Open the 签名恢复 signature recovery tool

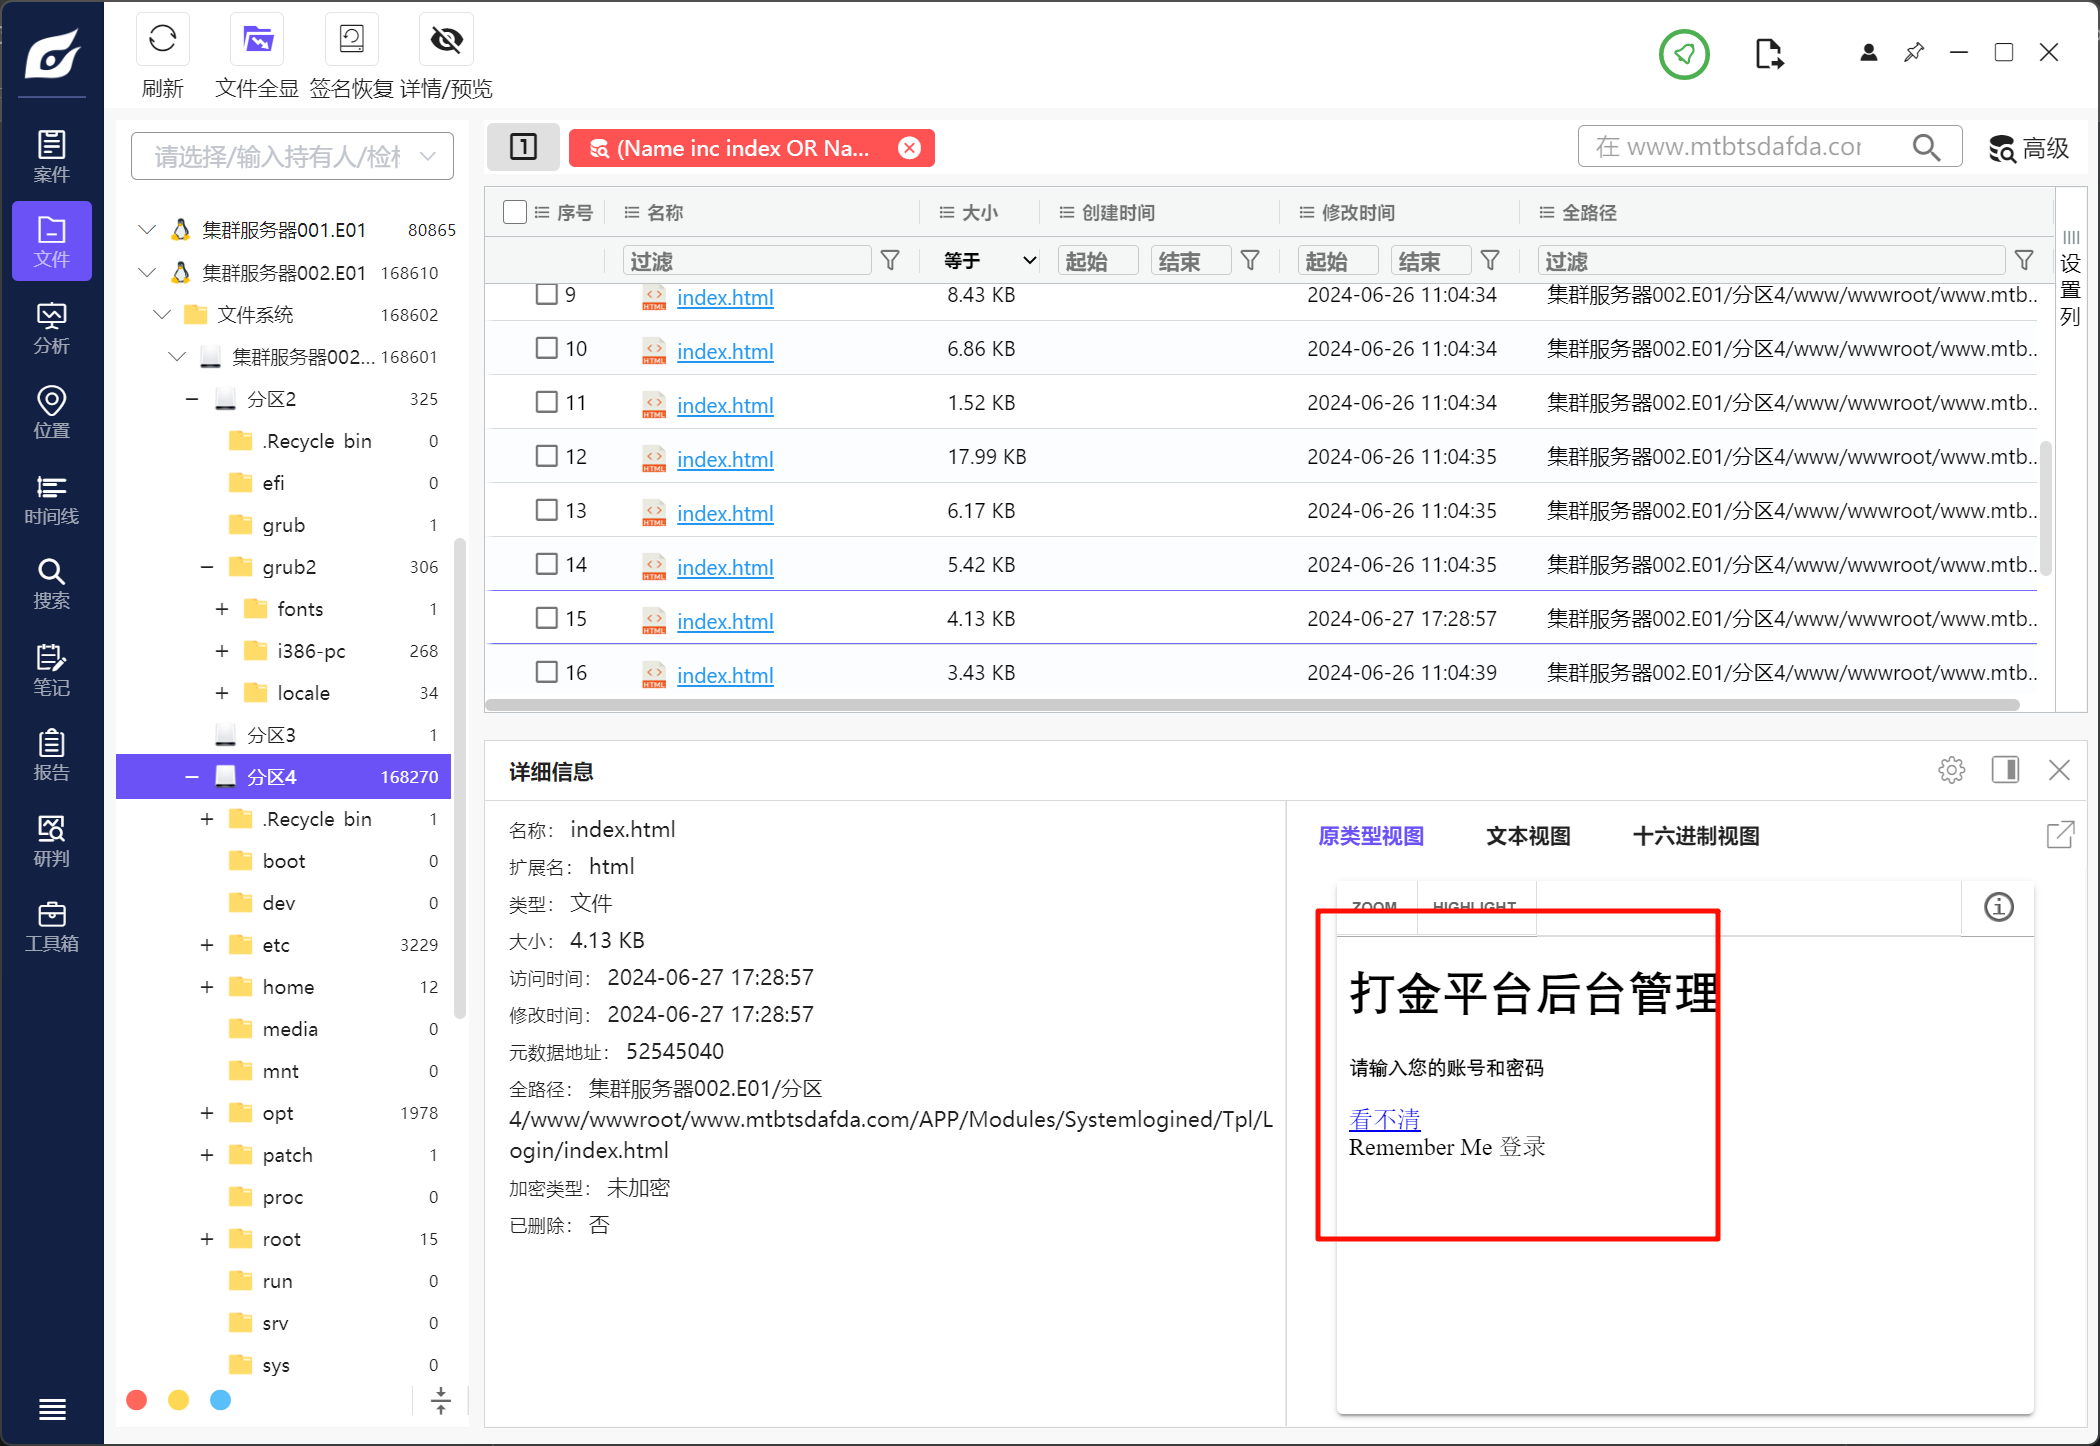click(351, 40)
